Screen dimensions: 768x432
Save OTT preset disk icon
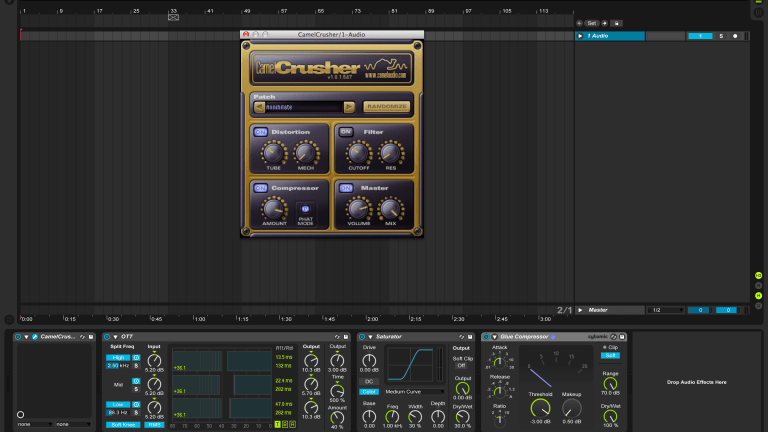346,337
